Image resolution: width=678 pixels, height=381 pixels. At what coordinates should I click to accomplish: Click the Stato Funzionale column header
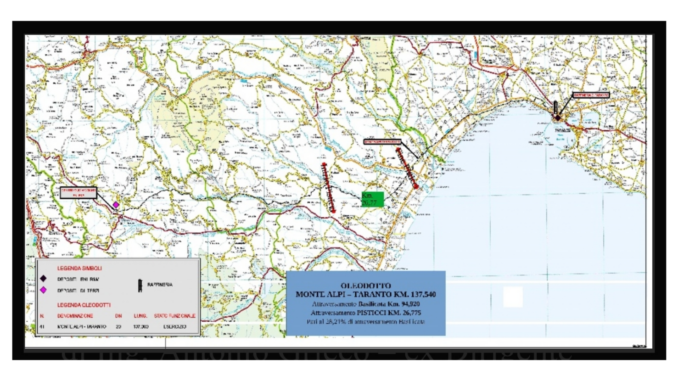coord(175,316)
